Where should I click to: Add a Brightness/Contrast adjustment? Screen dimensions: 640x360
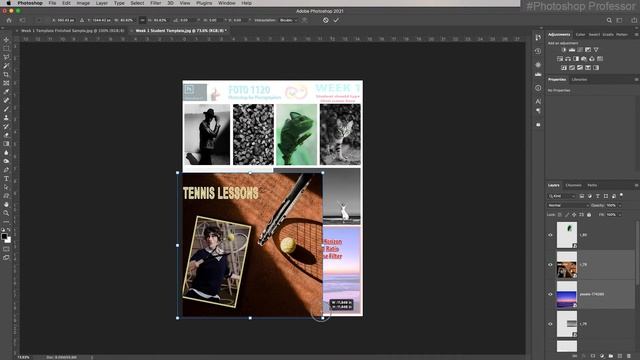coord(564,50)
